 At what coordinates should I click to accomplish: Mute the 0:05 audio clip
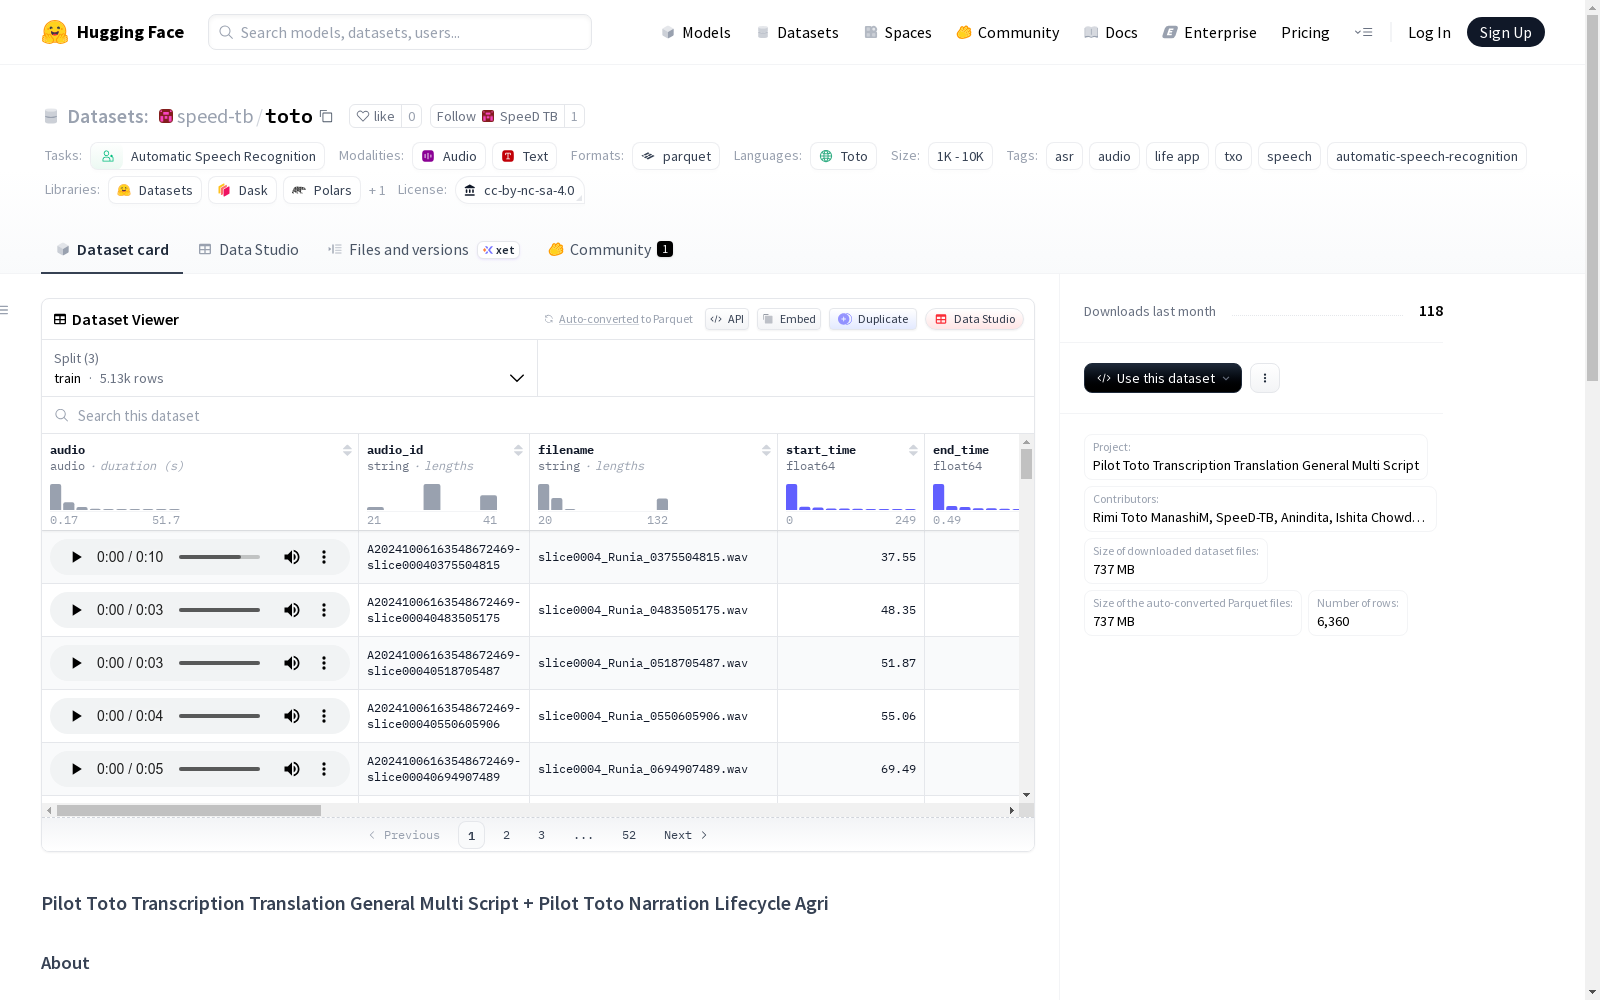pos(292,769)
